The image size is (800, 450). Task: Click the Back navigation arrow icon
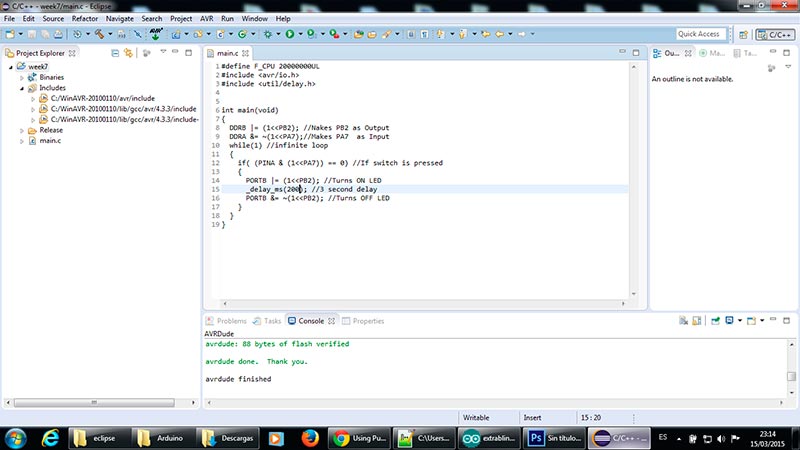[499, 34]
